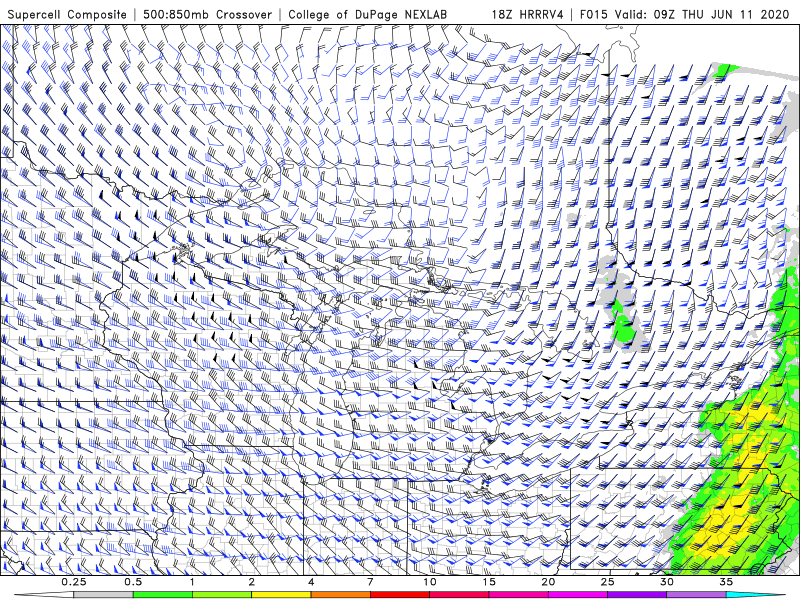
Task: Click the "25" legend label
Action: (x=608, y=582)
